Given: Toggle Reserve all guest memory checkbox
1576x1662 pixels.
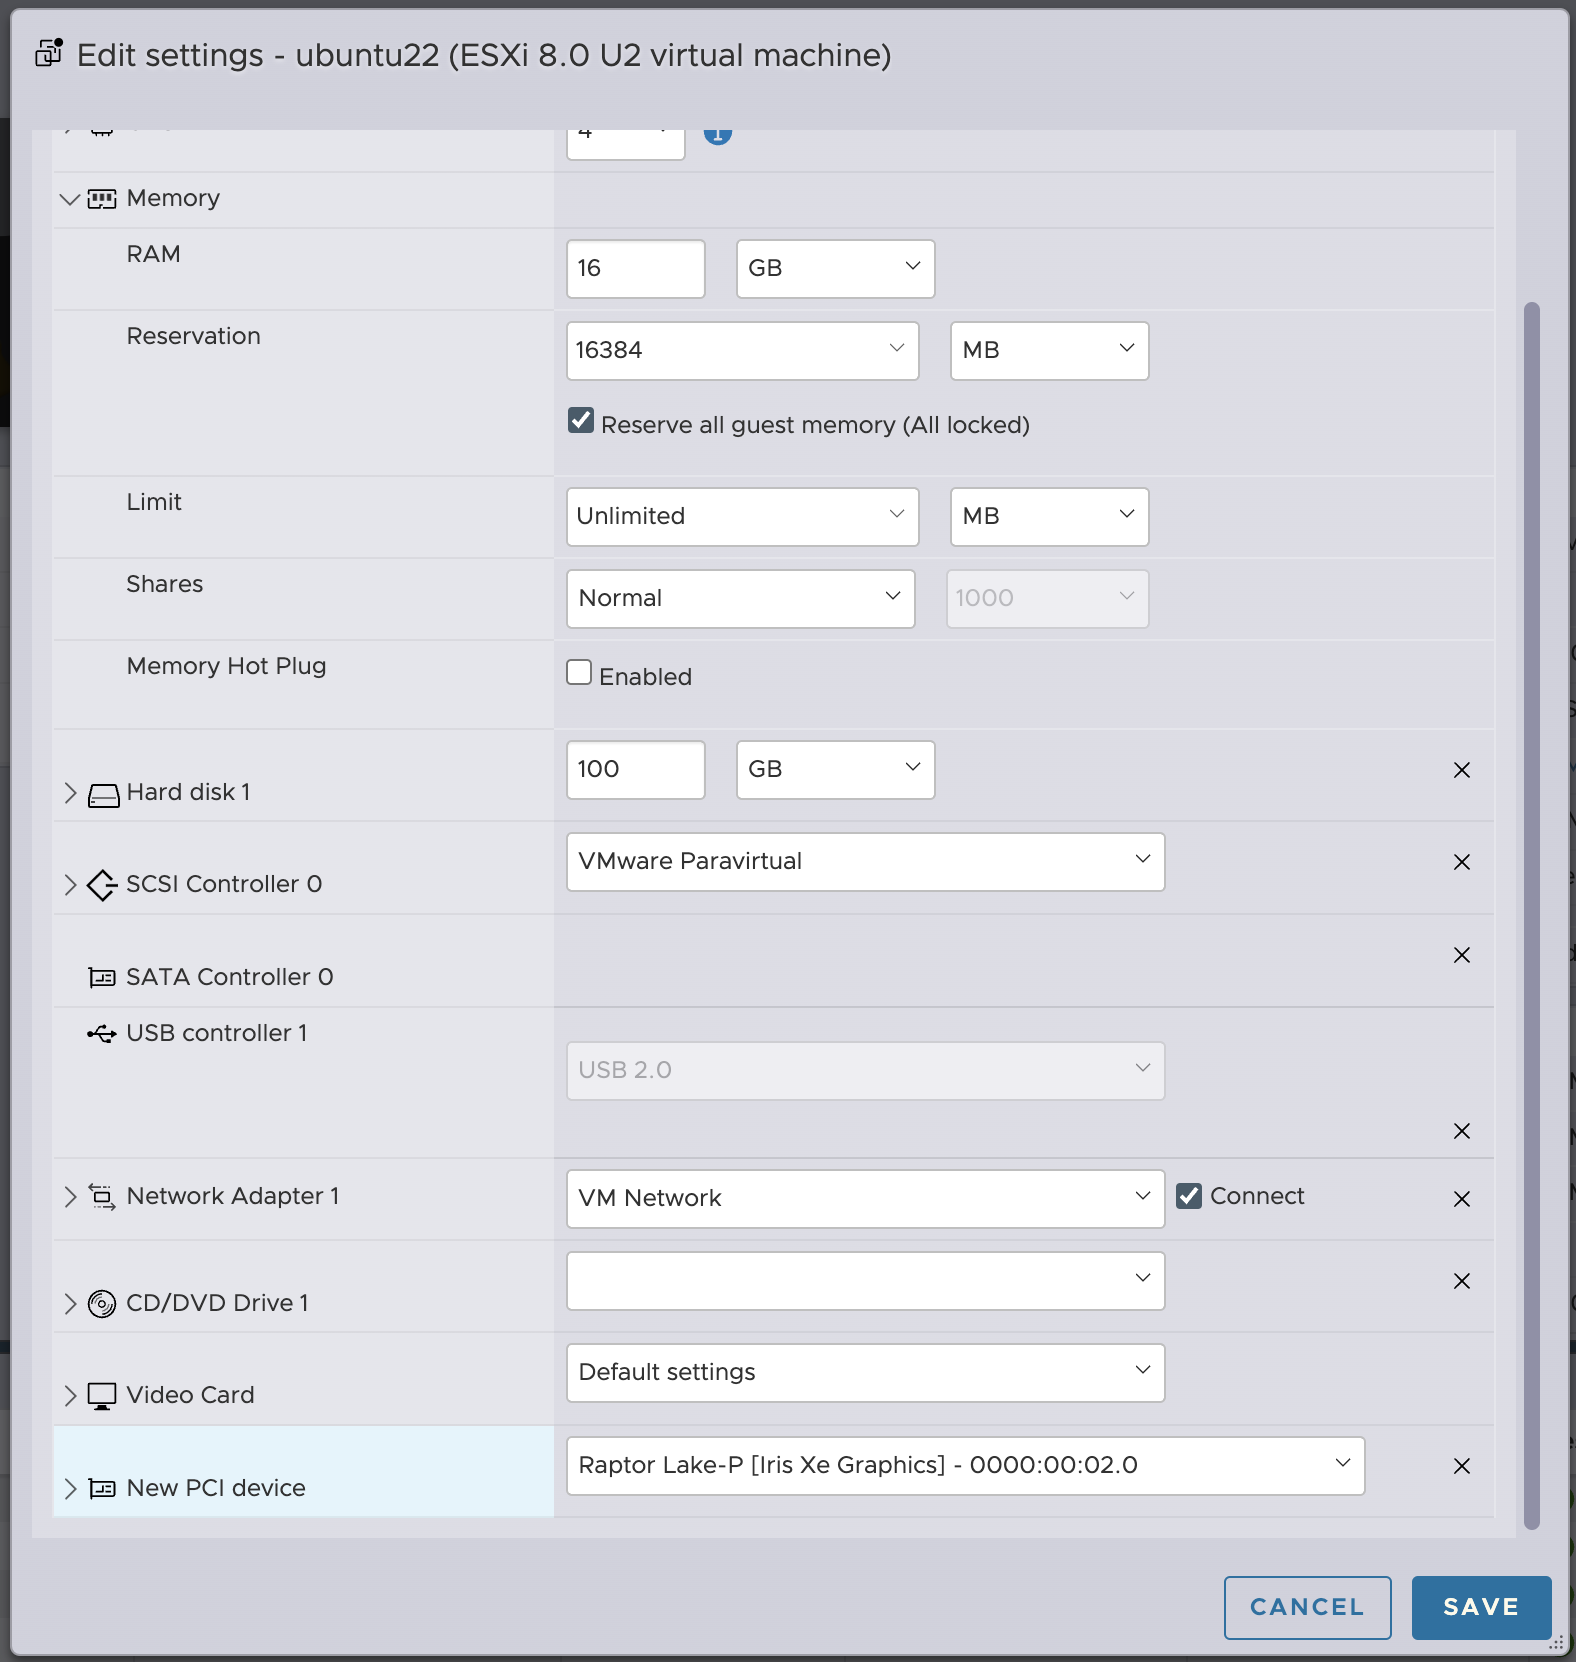Looking at the screenshot, I should (581, 420).
